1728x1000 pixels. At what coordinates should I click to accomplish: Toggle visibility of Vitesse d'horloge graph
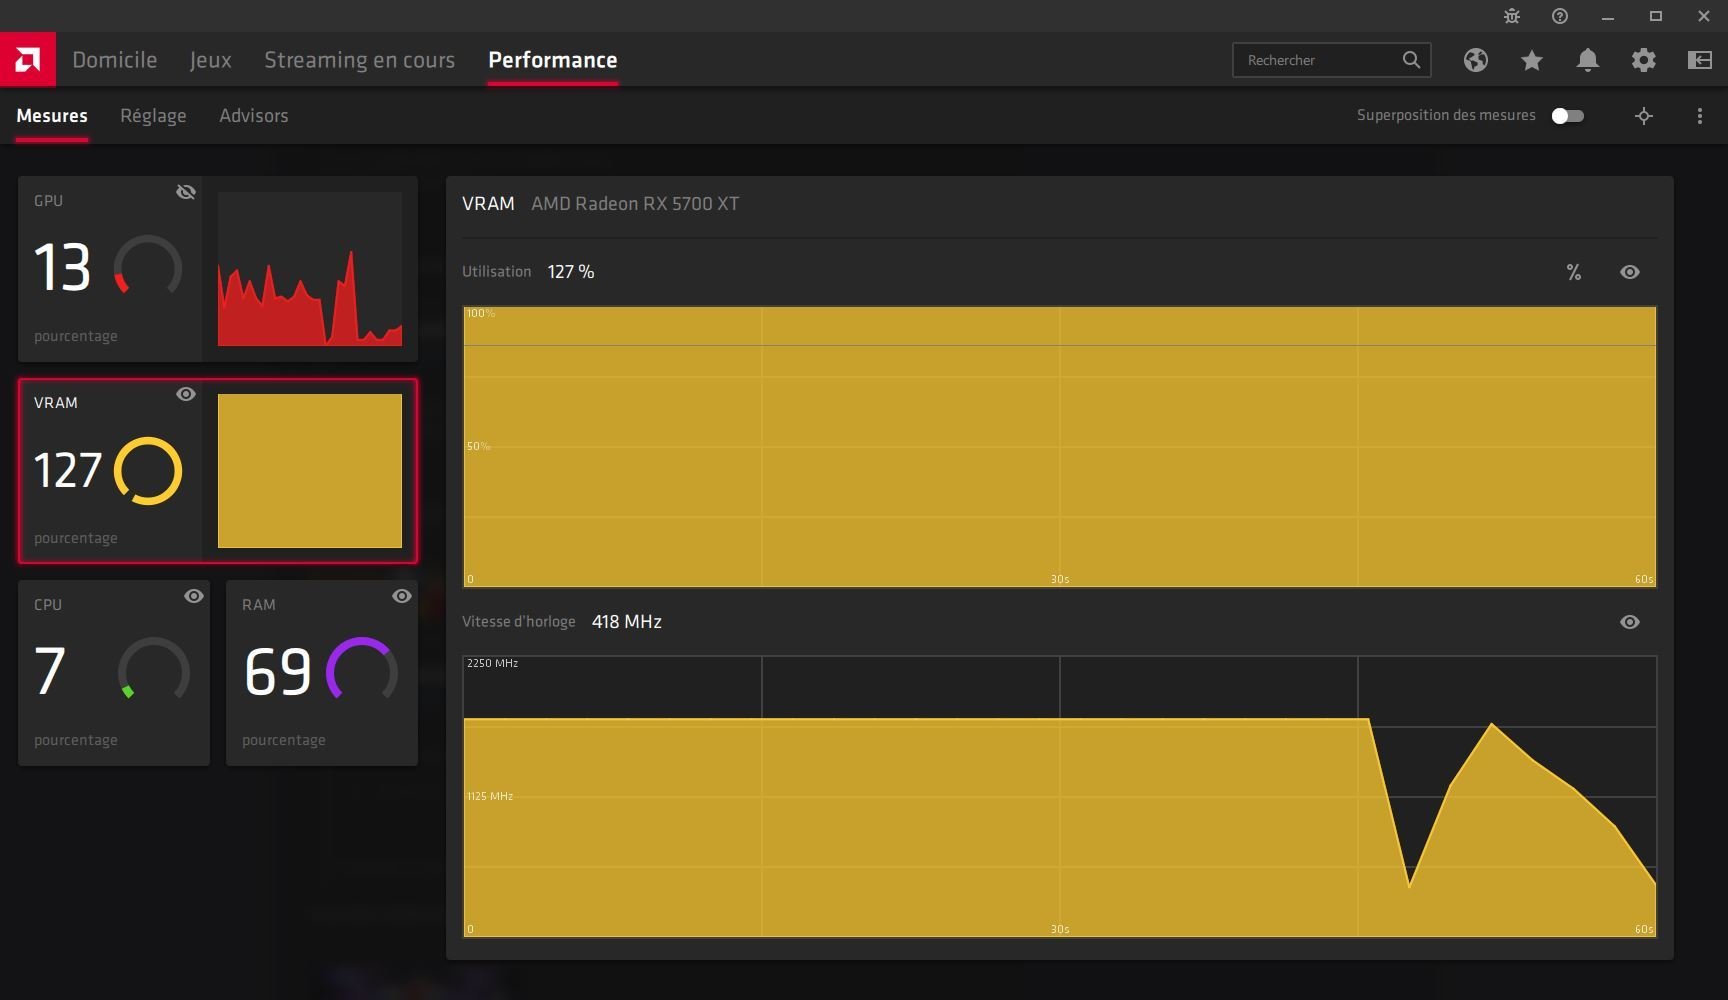(x=1629, y=622)
